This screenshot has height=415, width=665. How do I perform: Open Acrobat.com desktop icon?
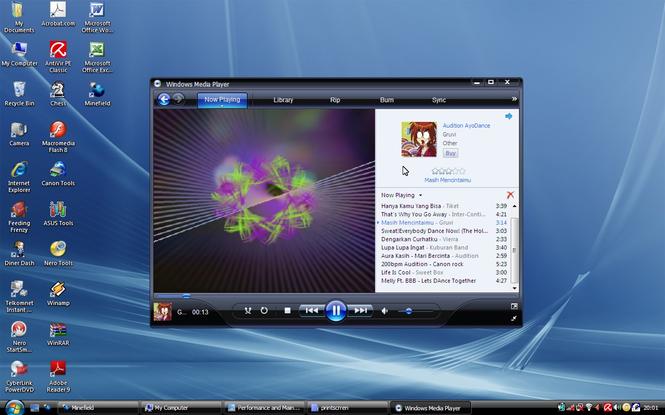[x=58, y=14]
